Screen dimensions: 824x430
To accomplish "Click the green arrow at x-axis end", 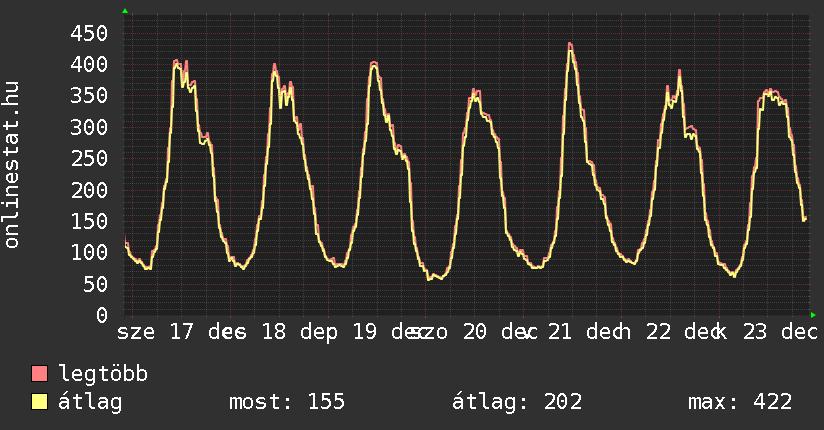I will 813,315.
